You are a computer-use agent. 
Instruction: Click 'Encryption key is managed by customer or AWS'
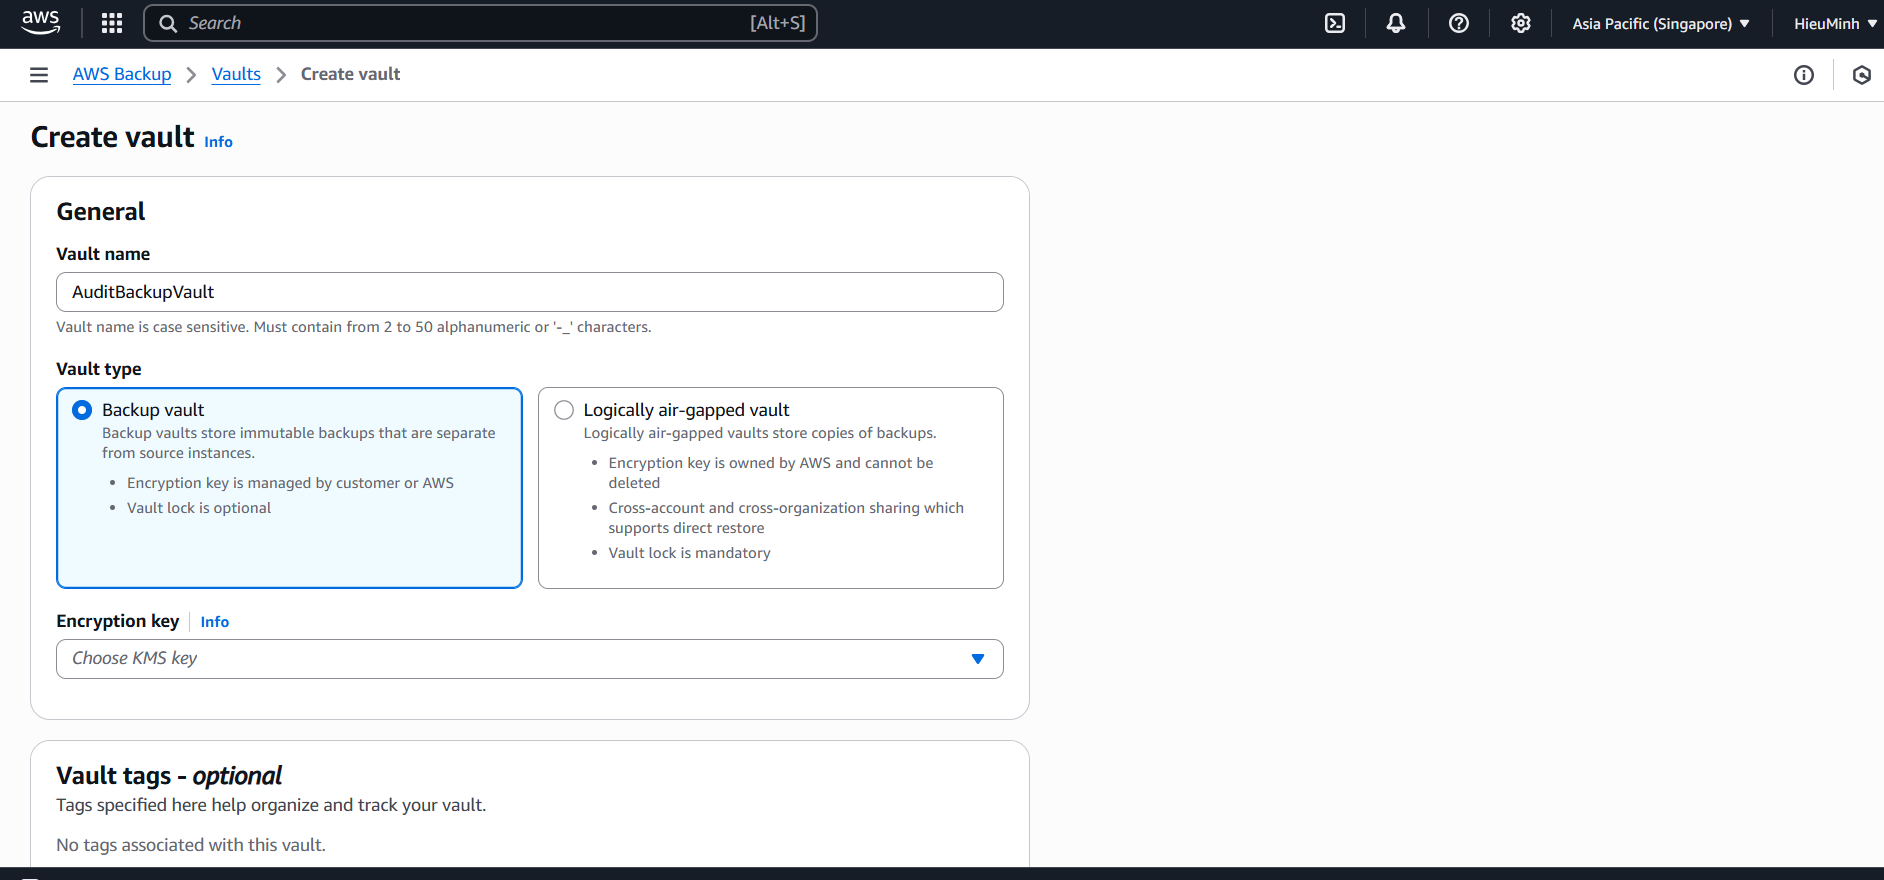[x=290, y=483]
